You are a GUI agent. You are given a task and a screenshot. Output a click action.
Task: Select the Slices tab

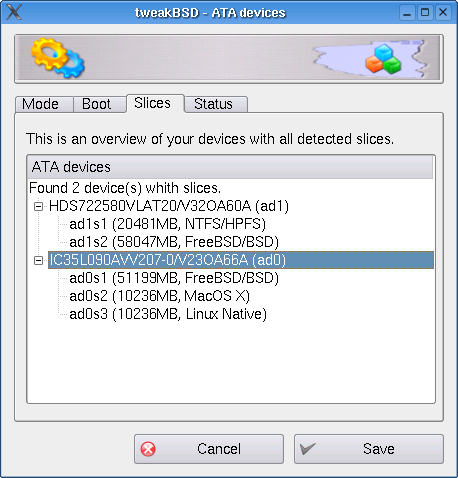point(155,103)
